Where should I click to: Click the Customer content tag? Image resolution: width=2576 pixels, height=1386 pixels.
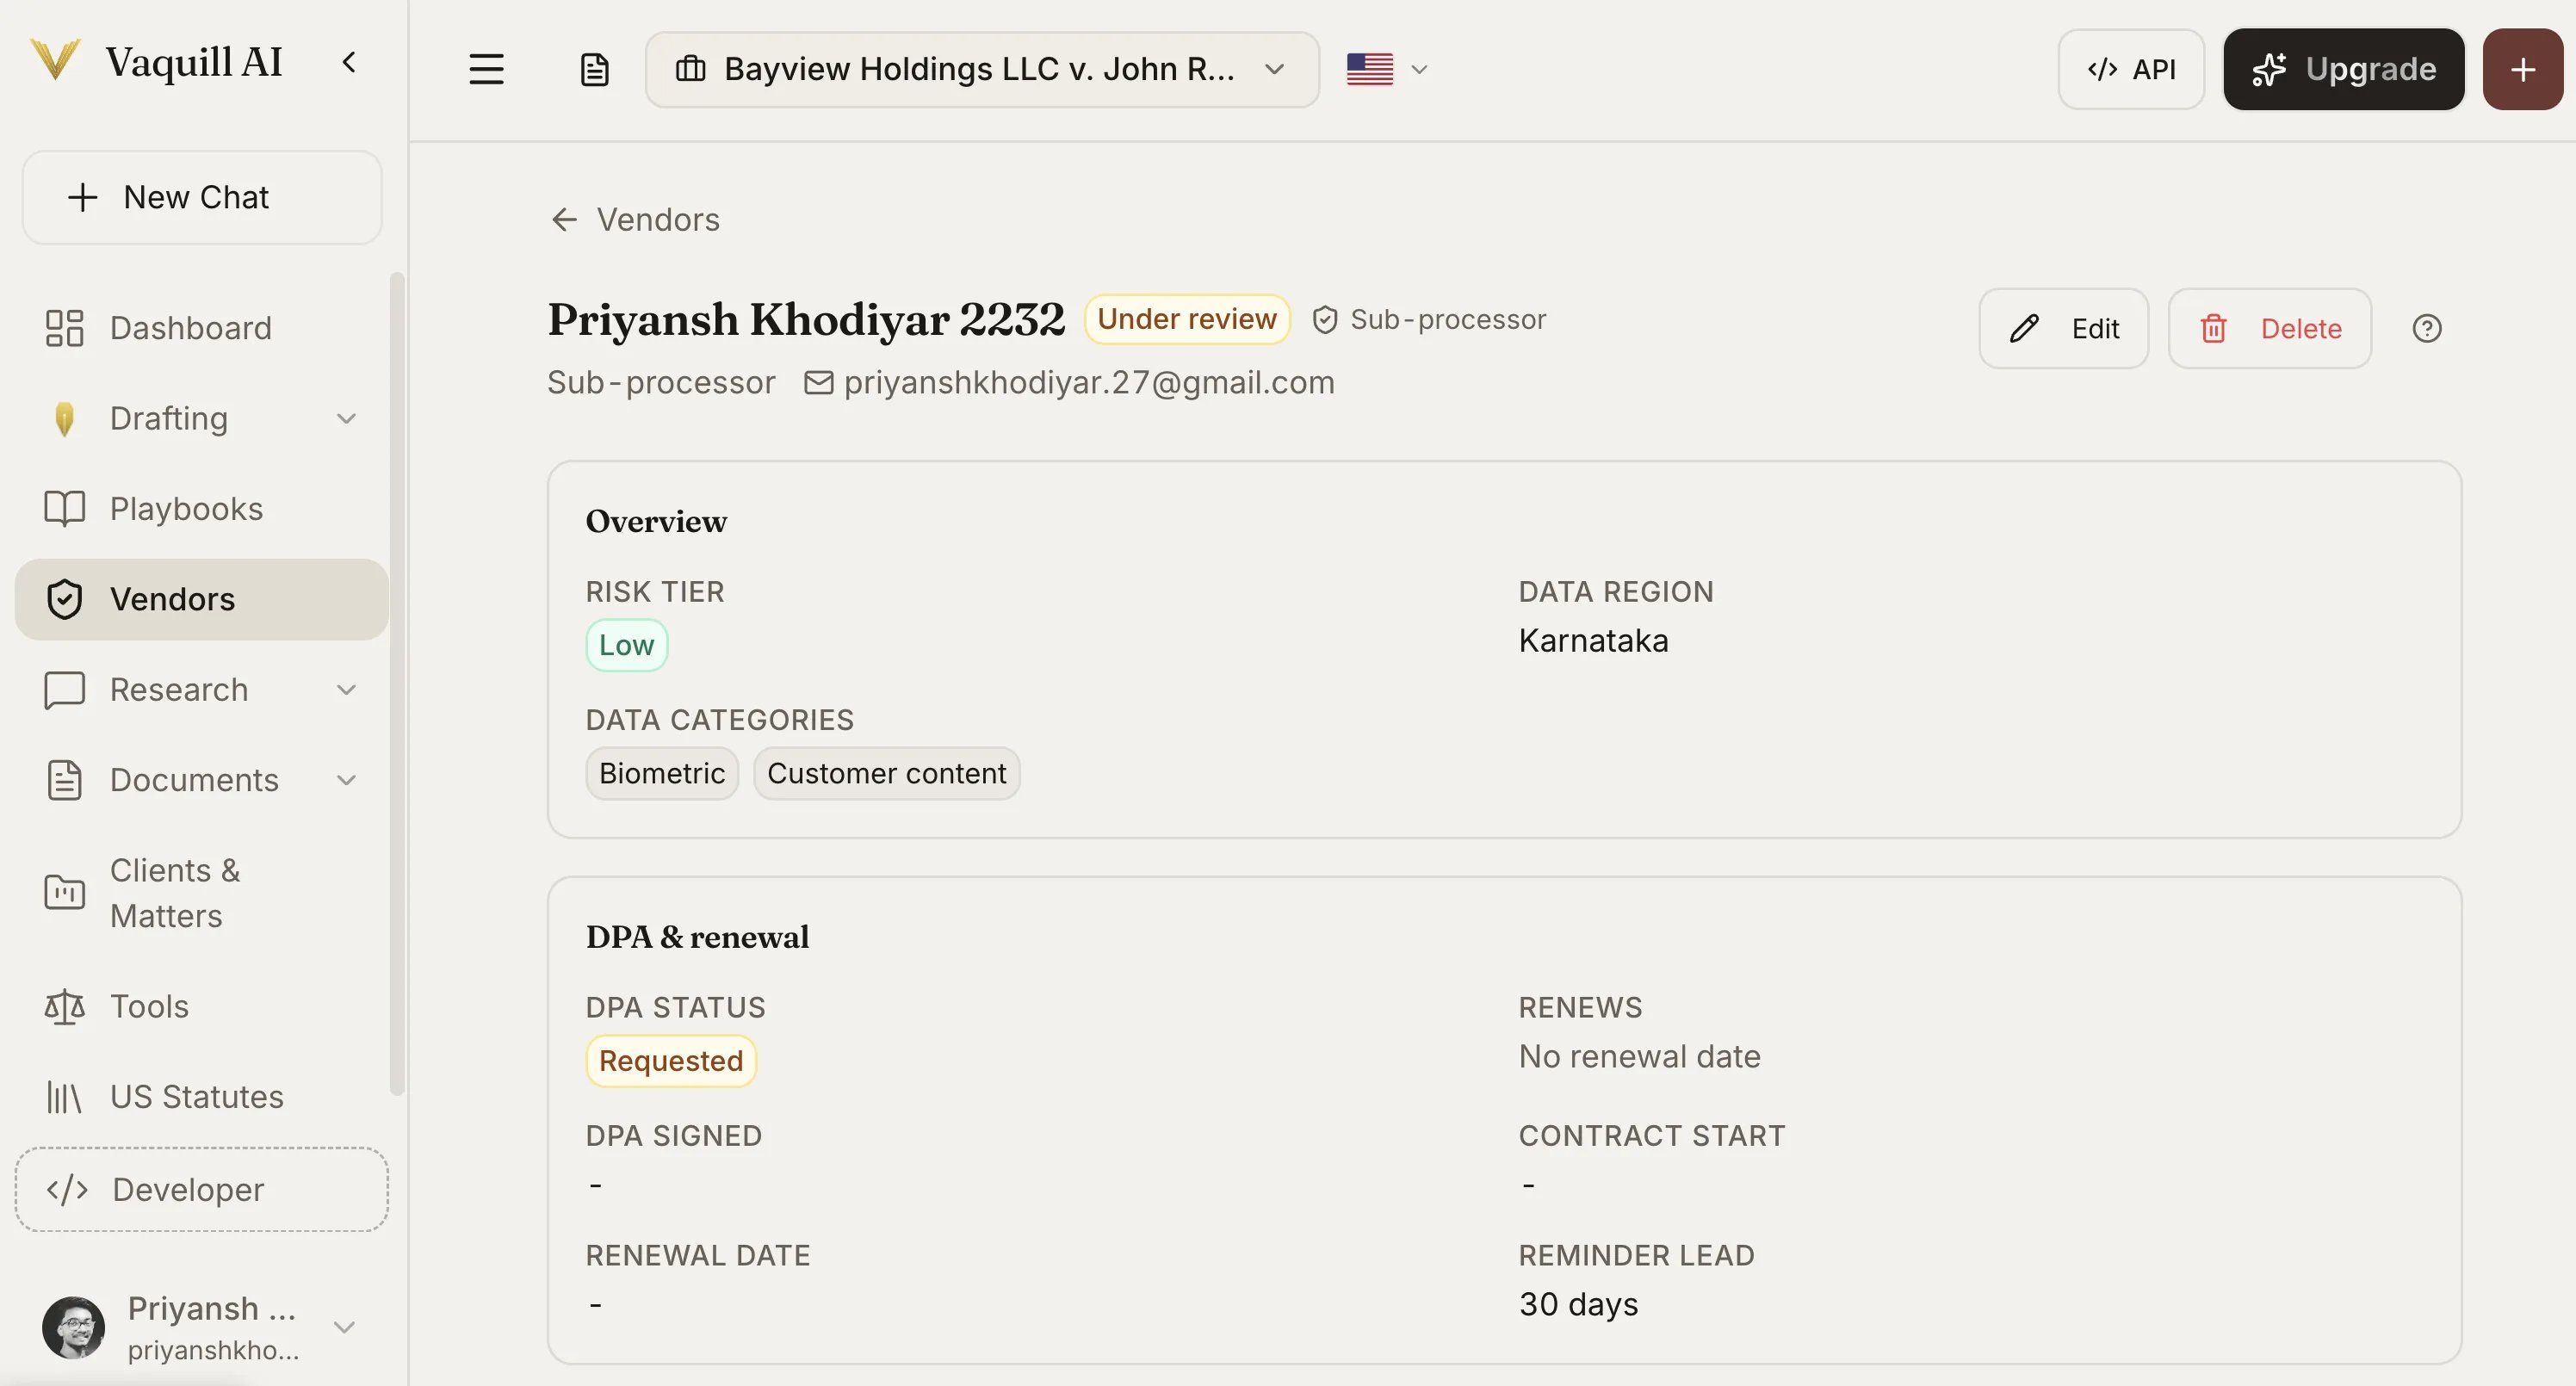click(886, 774)
